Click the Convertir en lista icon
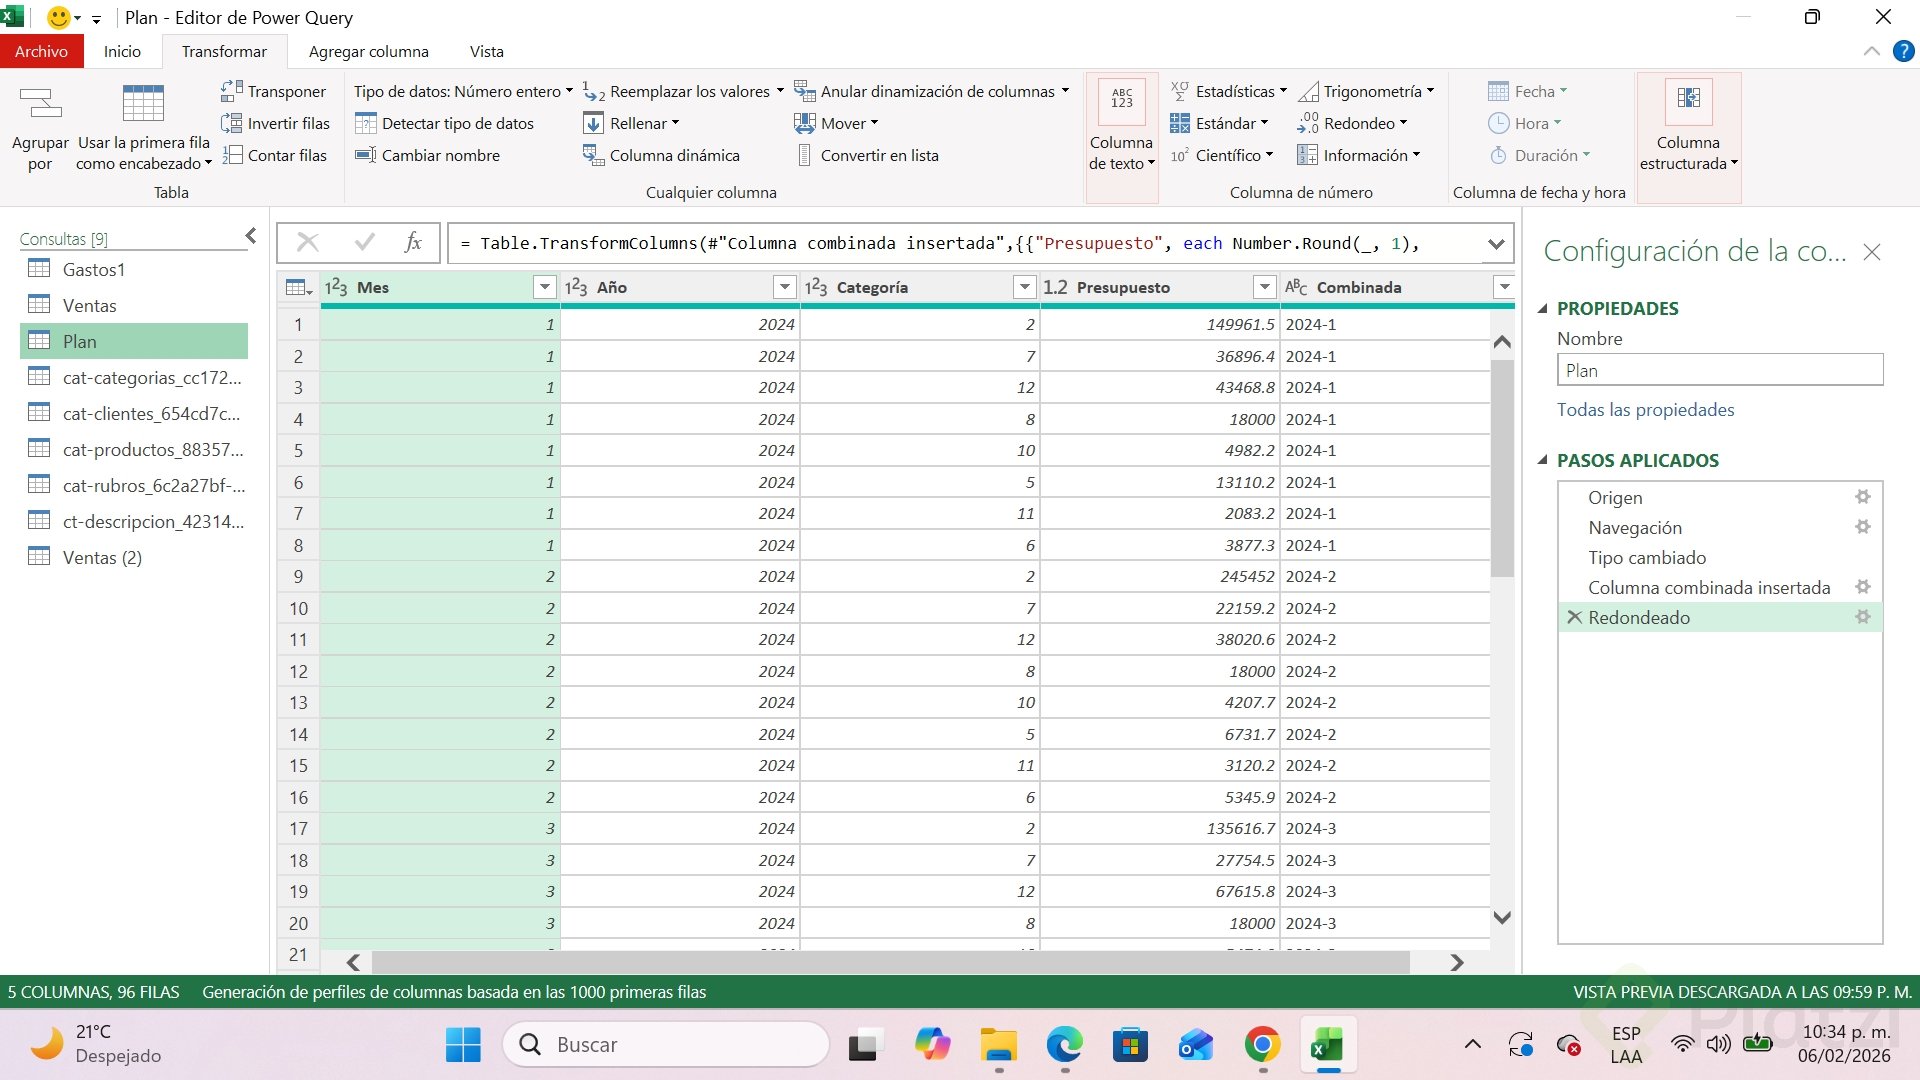The width and height of the screenshot is (1920, 1080). 804,155
